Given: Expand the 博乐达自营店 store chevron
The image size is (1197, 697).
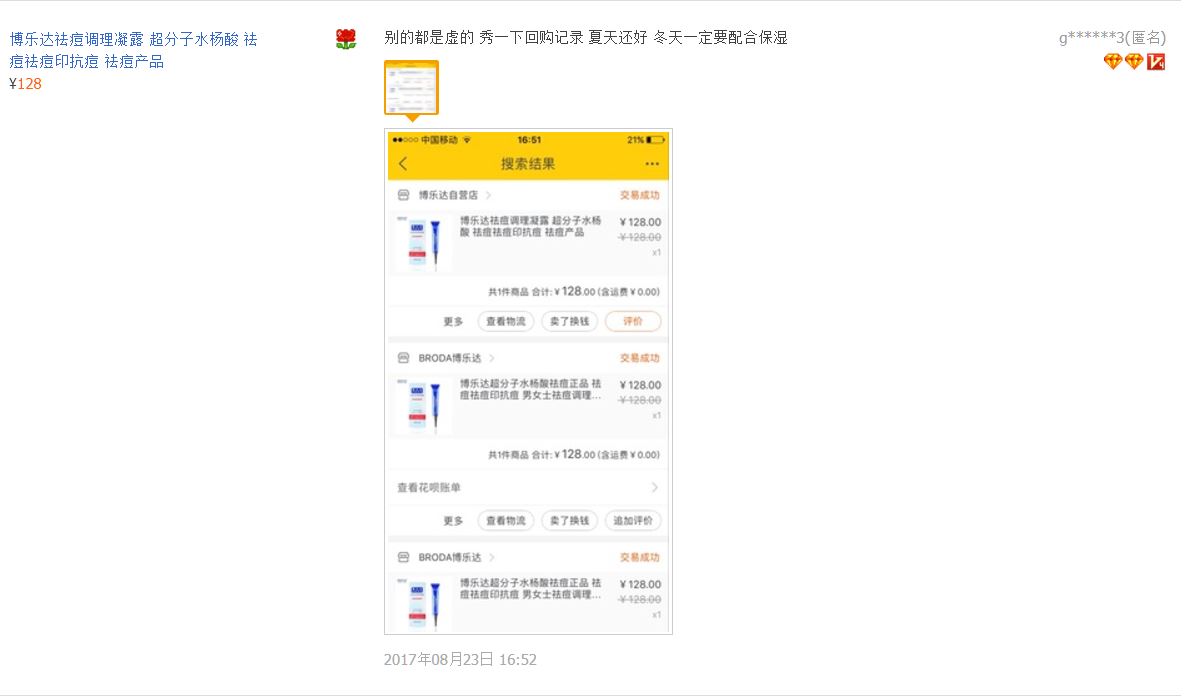Looking at the screenshot, I should (x=489, y=195).
